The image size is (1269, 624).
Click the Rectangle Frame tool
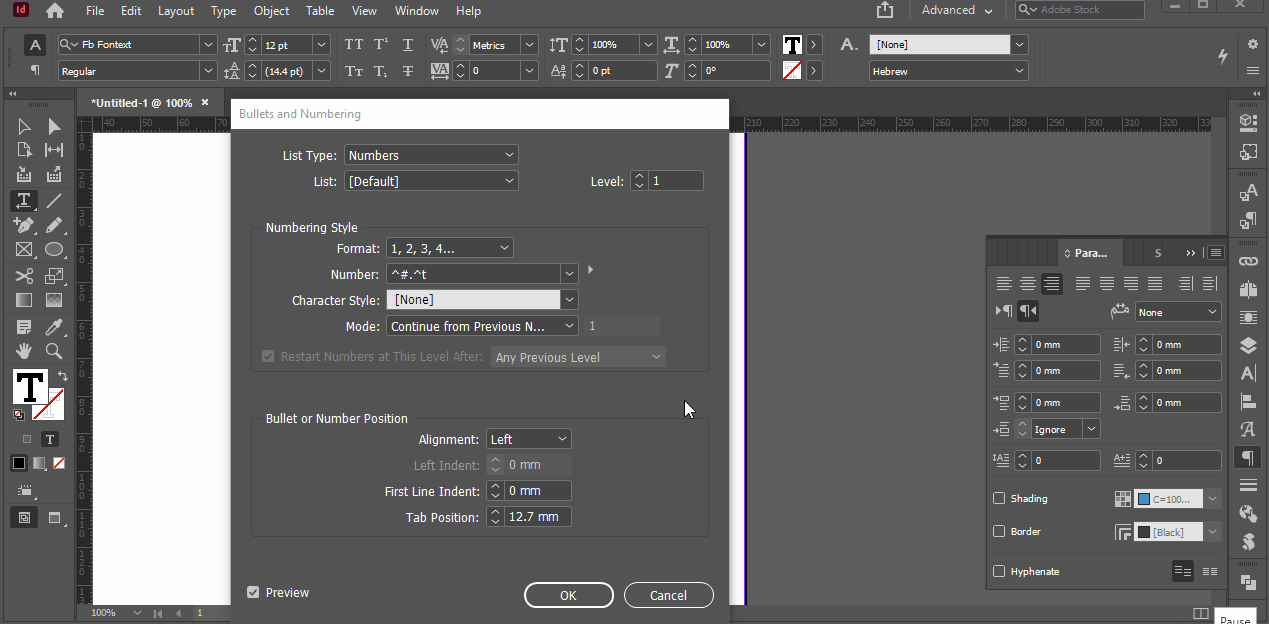pyautogui.click(x=24, y=250)
